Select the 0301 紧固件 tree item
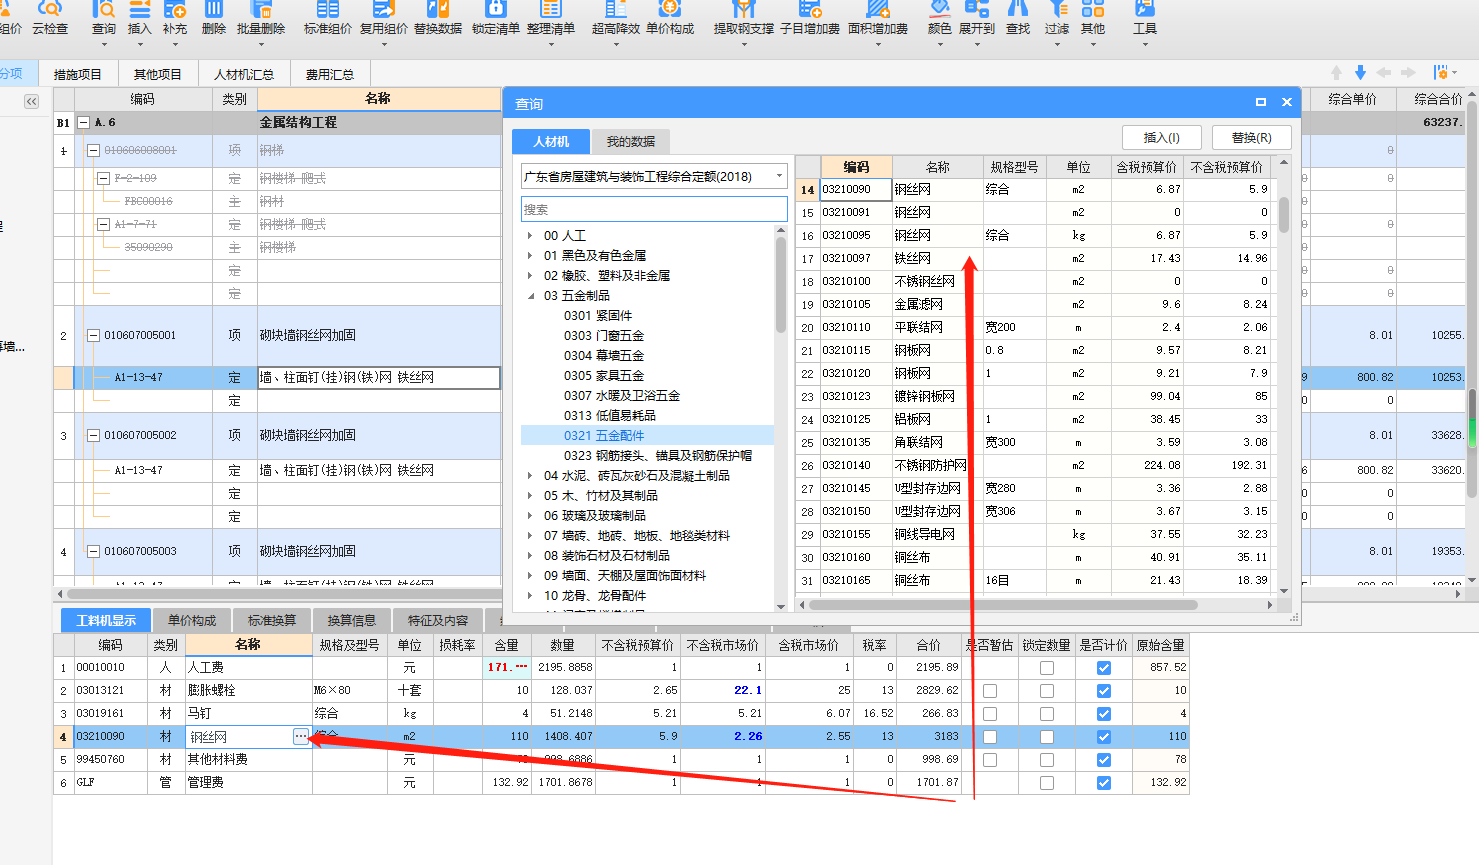The image size is (1479, 865). click(598, 315)
